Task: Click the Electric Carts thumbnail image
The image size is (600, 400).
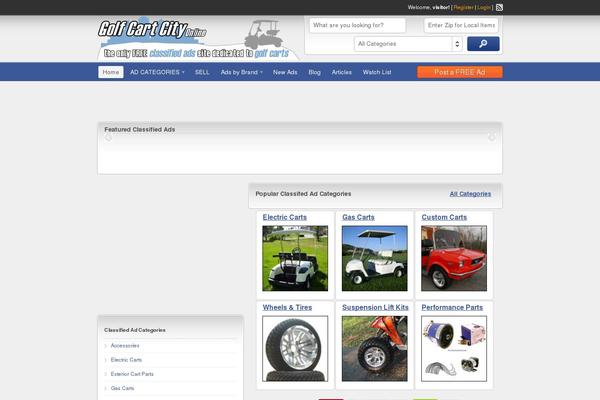Action: pyautogui.click(x=295, y=258)
